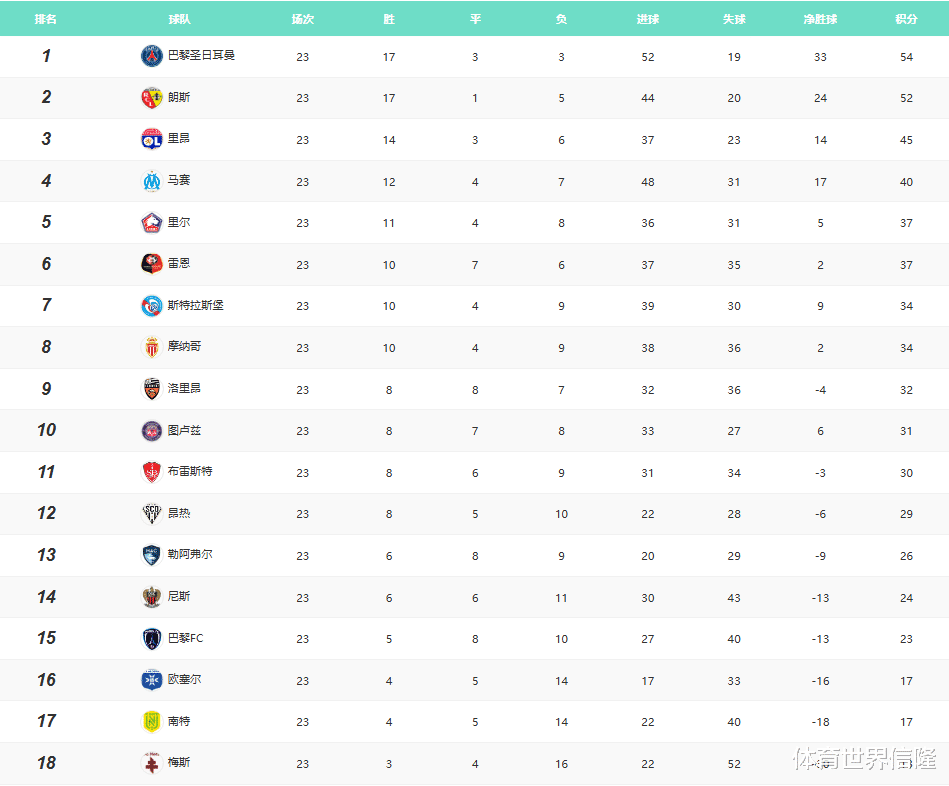Screen dimensions: 949x786
Task: Select the 布雷斯特 team name
Action: tap(190, 471)
